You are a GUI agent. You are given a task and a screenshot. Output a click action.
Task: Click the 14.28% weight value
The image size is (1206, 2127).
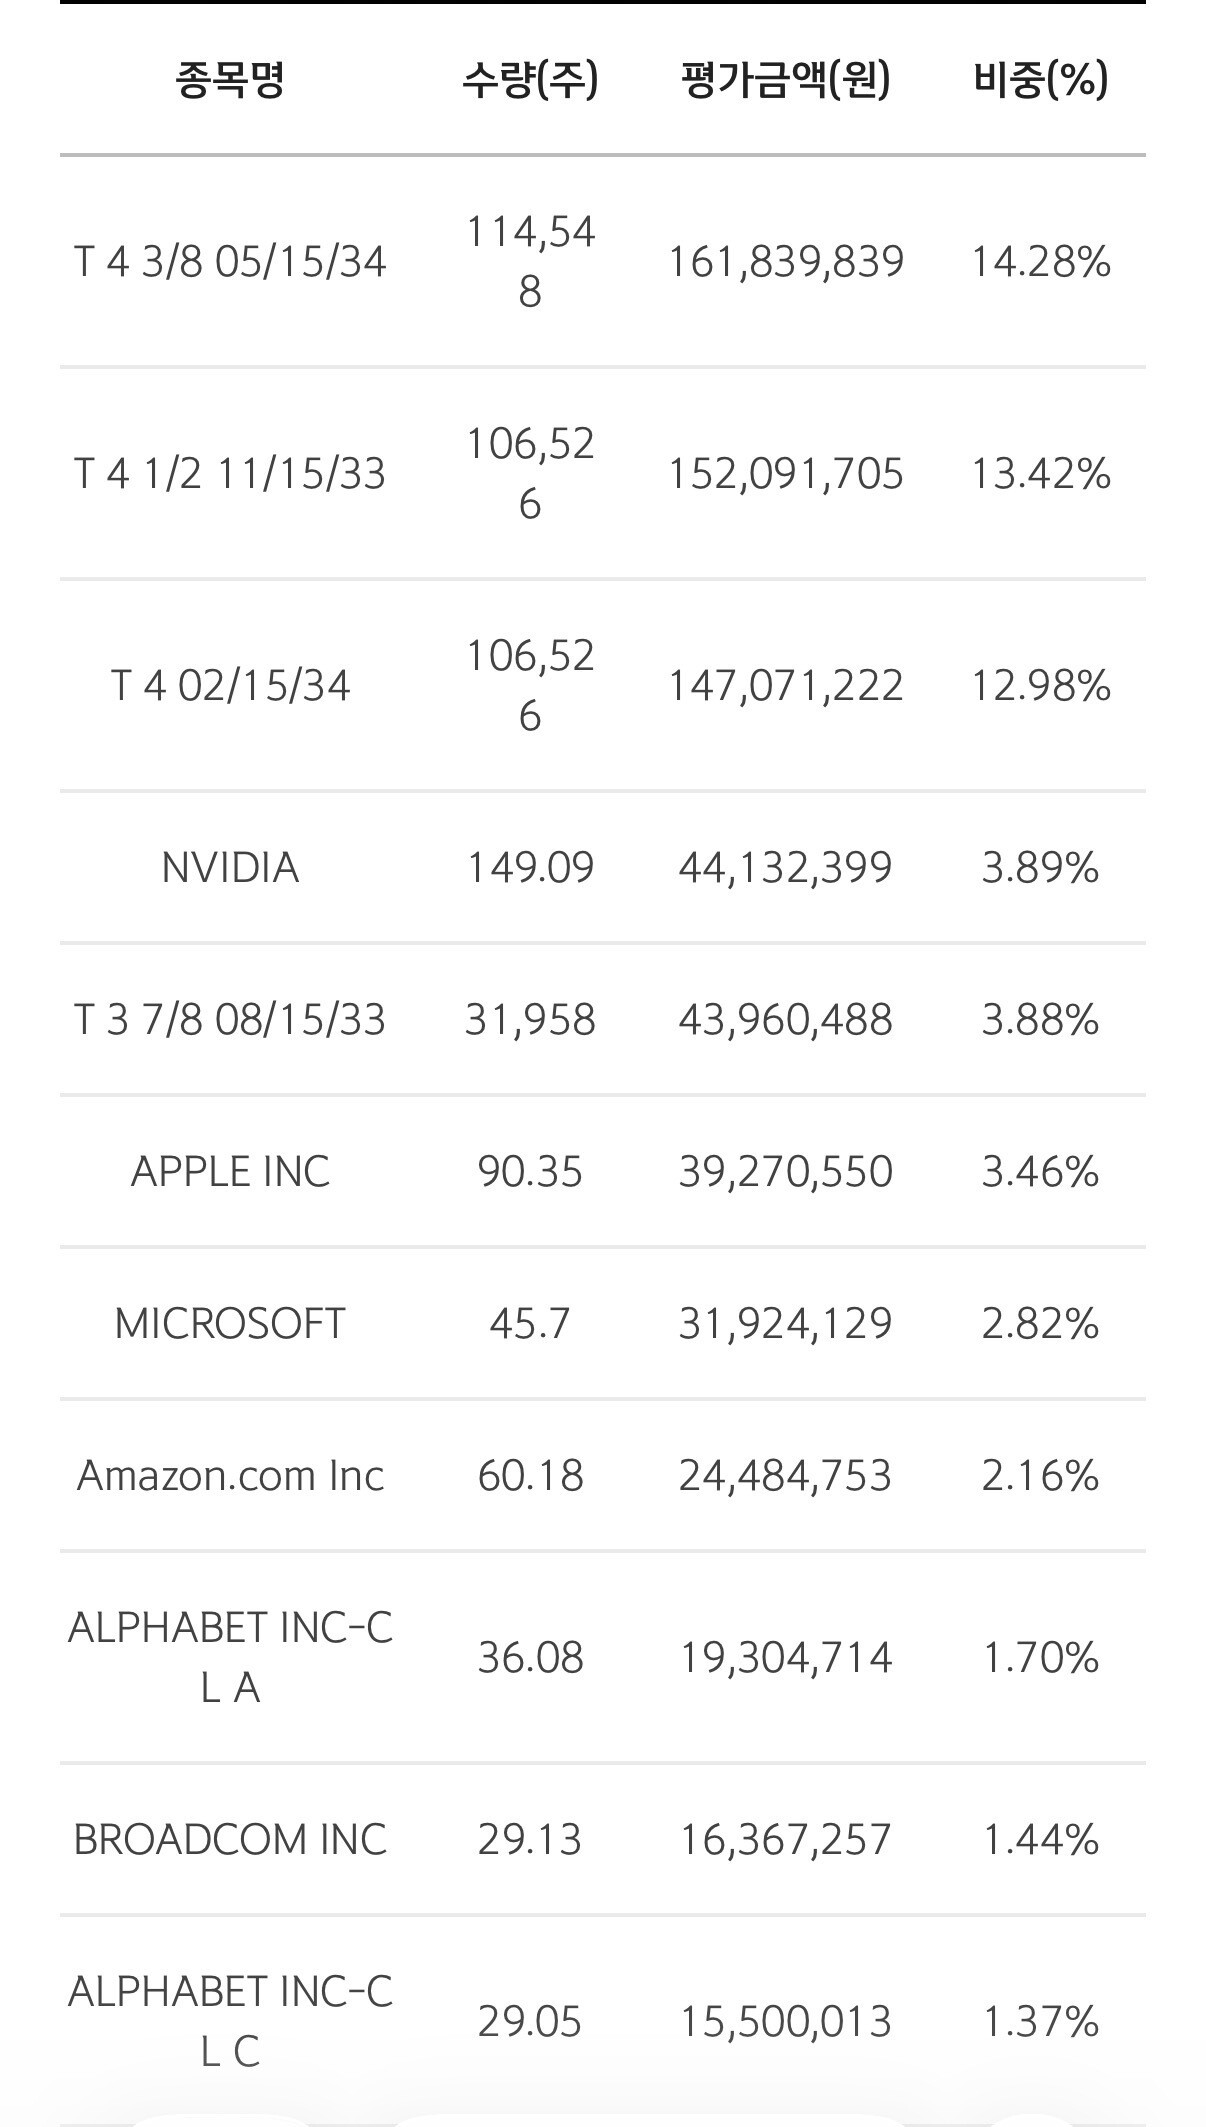1041,262
